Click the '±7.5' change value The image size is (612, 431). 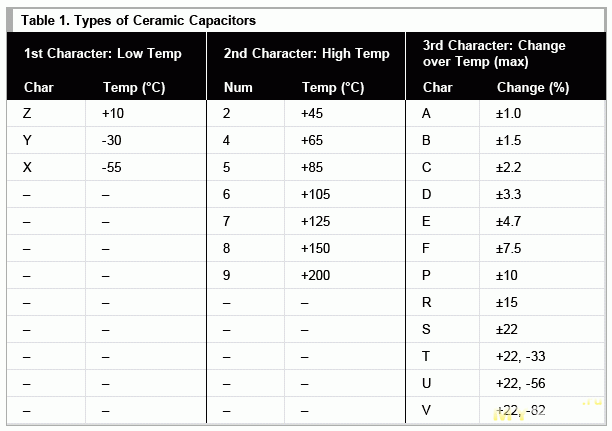509,249
